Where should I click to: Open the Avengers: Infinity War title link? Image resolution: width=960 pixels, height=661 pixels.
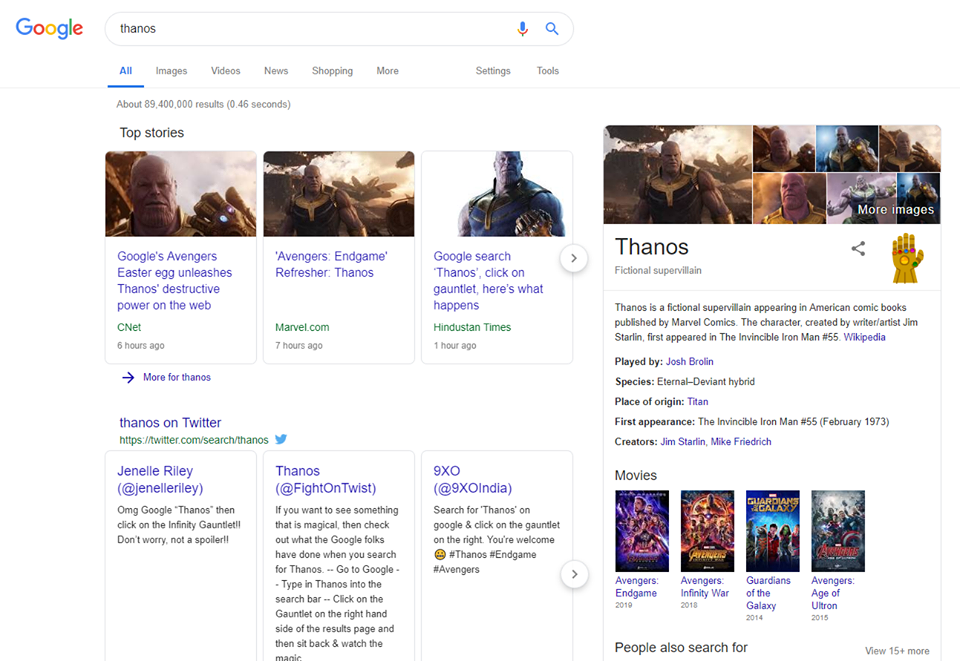click(705, 587)
